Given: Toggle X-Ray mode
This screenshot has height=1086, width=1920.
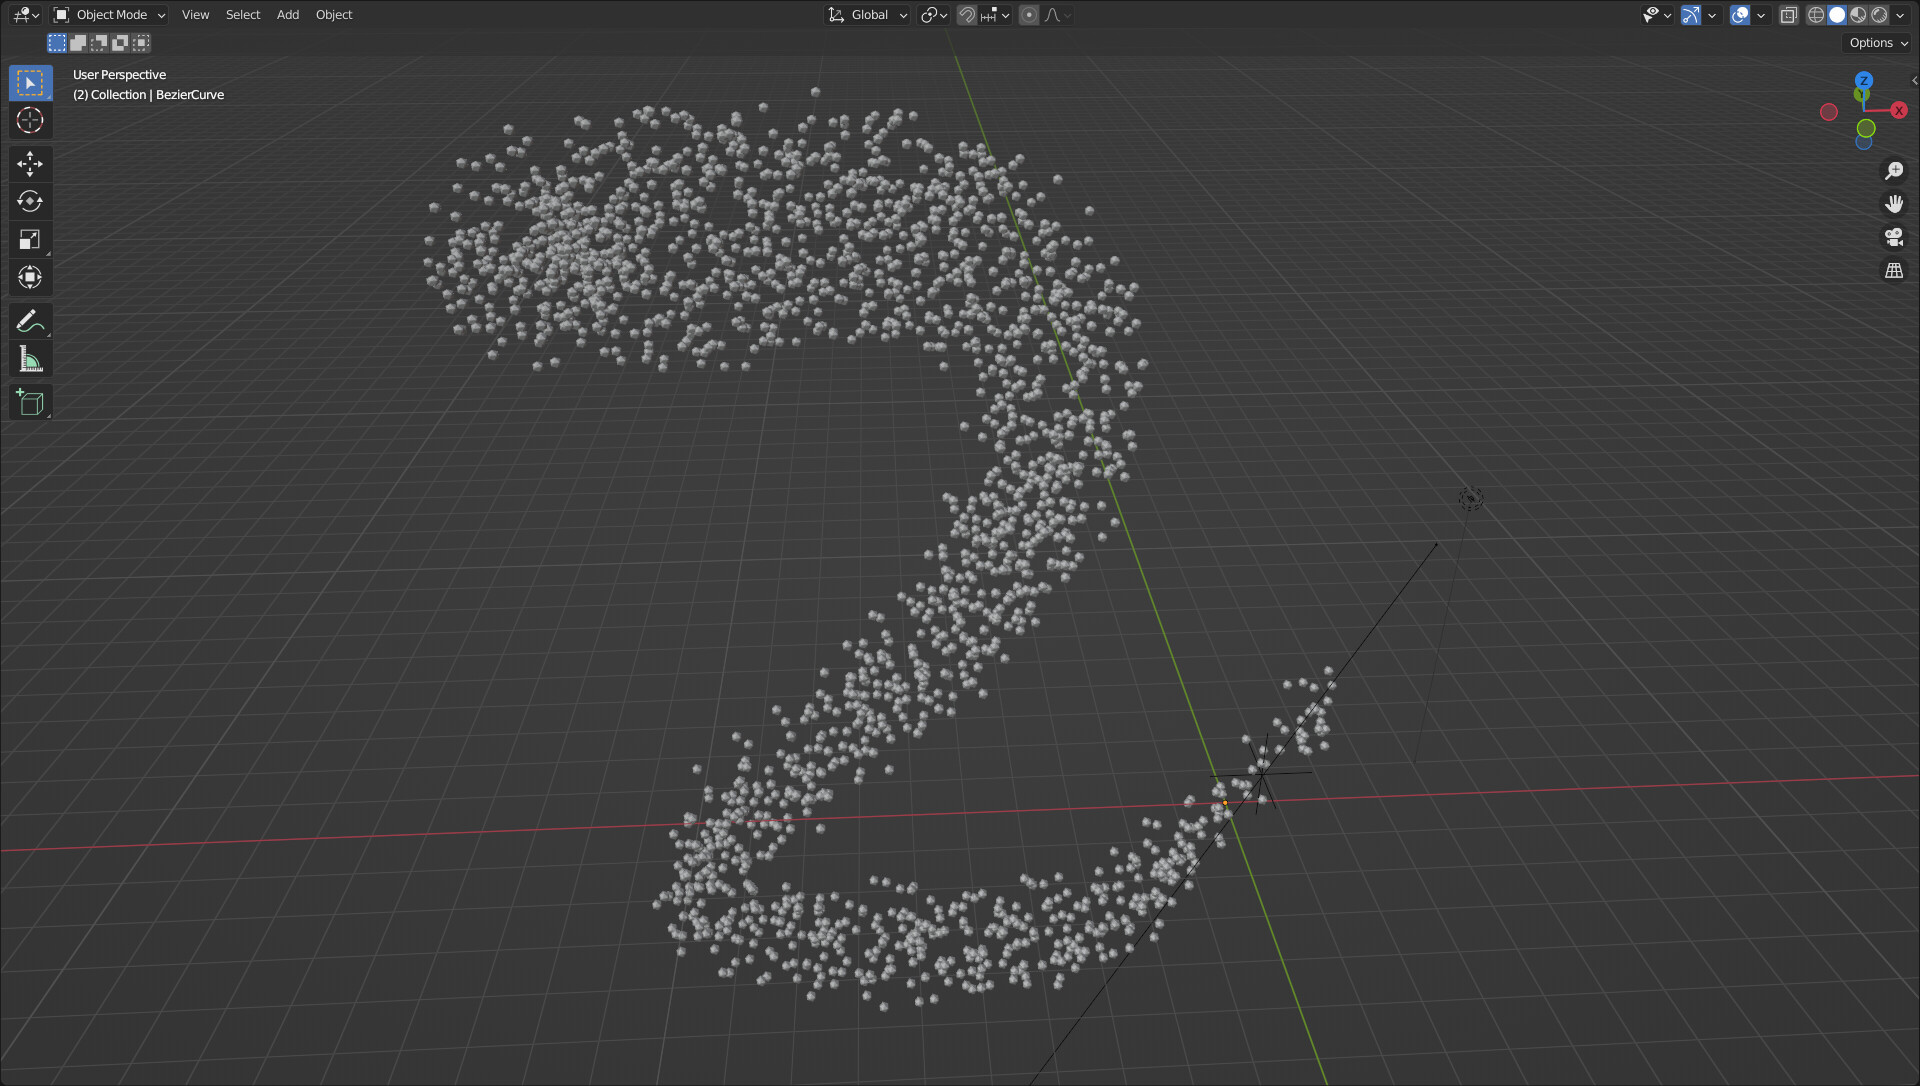Looking at the screenshot, I should 1789,15.
